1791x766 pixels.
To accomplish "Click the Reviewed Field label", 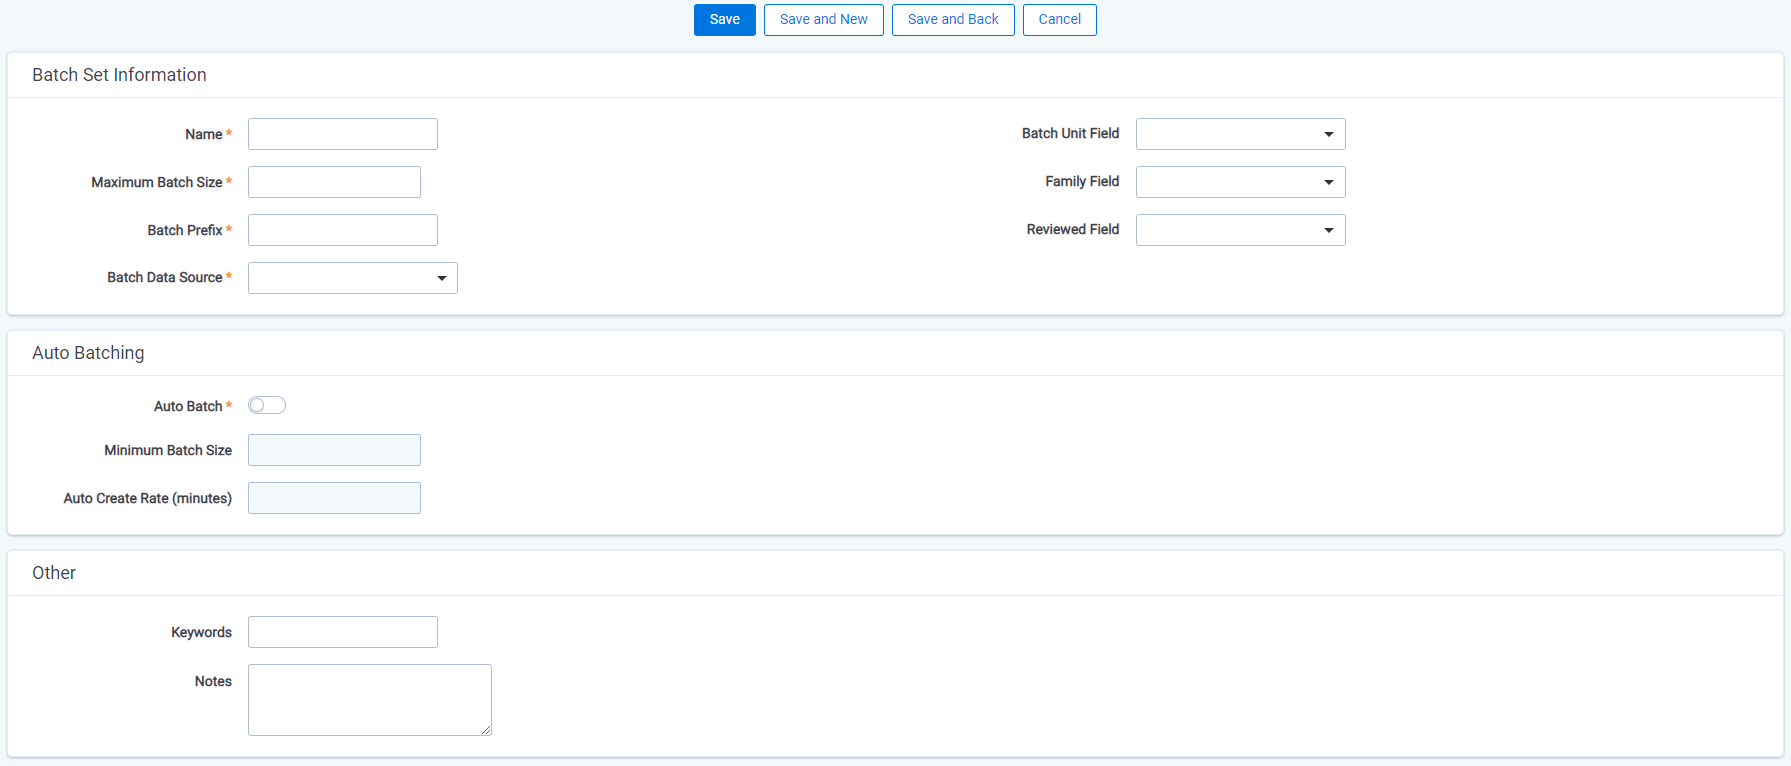I will click(1073, 229).
